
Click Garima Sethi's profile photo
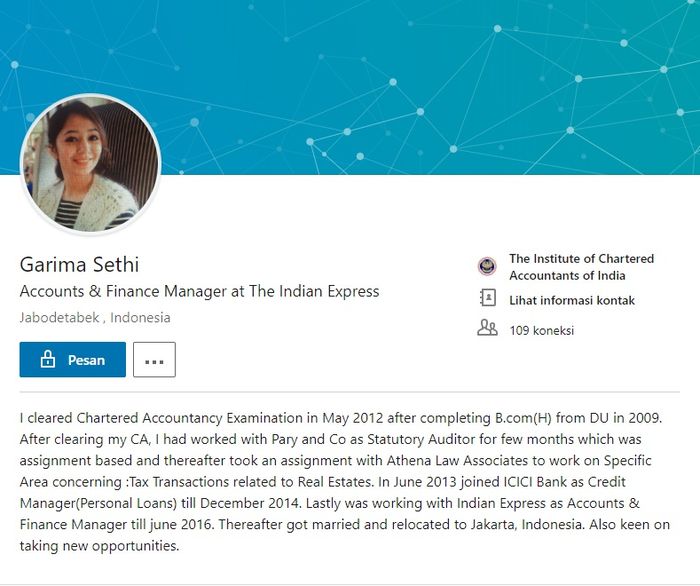coord(90,164)
